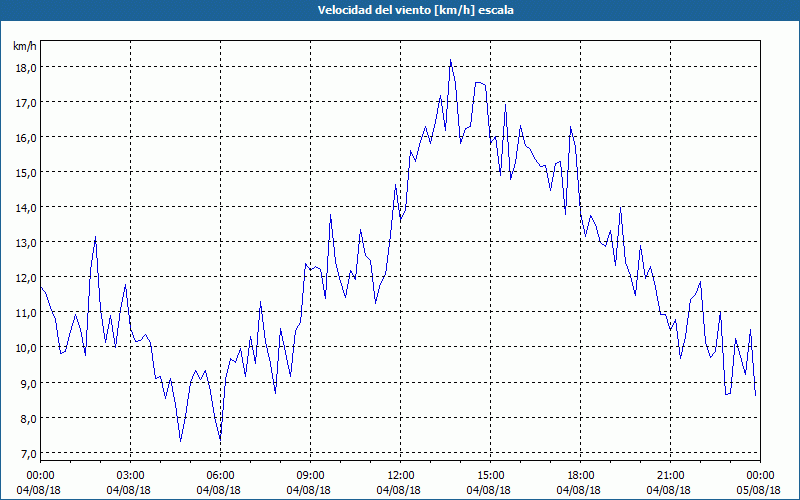Click the '09:00' x-axis time
This screenshot has width=800, height=500.
click(311, 476)
